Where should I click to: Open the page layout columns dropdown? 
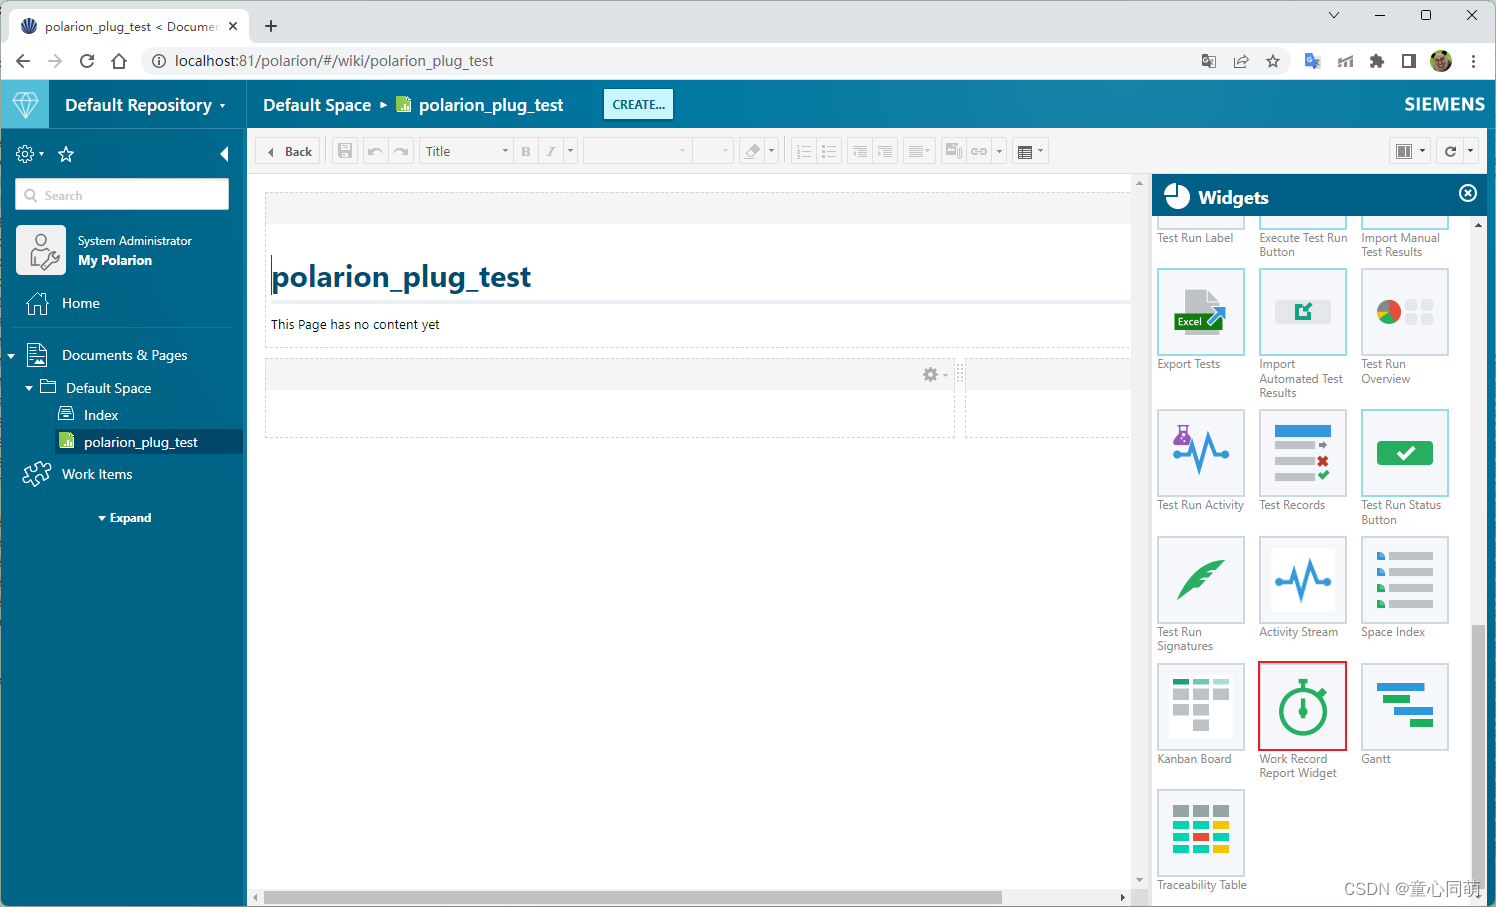click(1411, 152)
